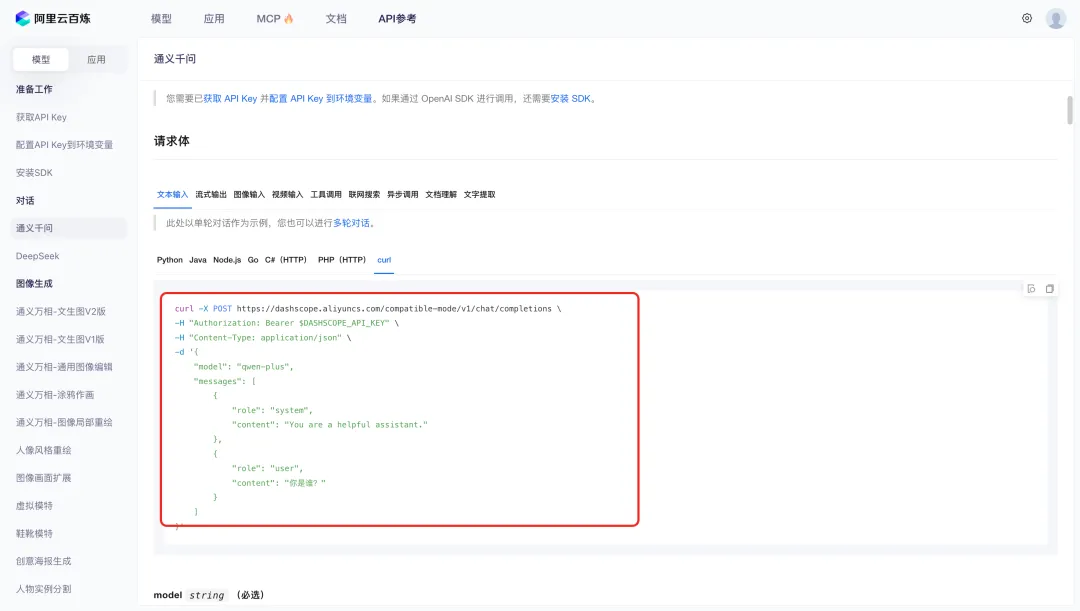Screen dimensions: 1080x611
Task: Click the curl -X POST URL code line
Action: [368, 309]
